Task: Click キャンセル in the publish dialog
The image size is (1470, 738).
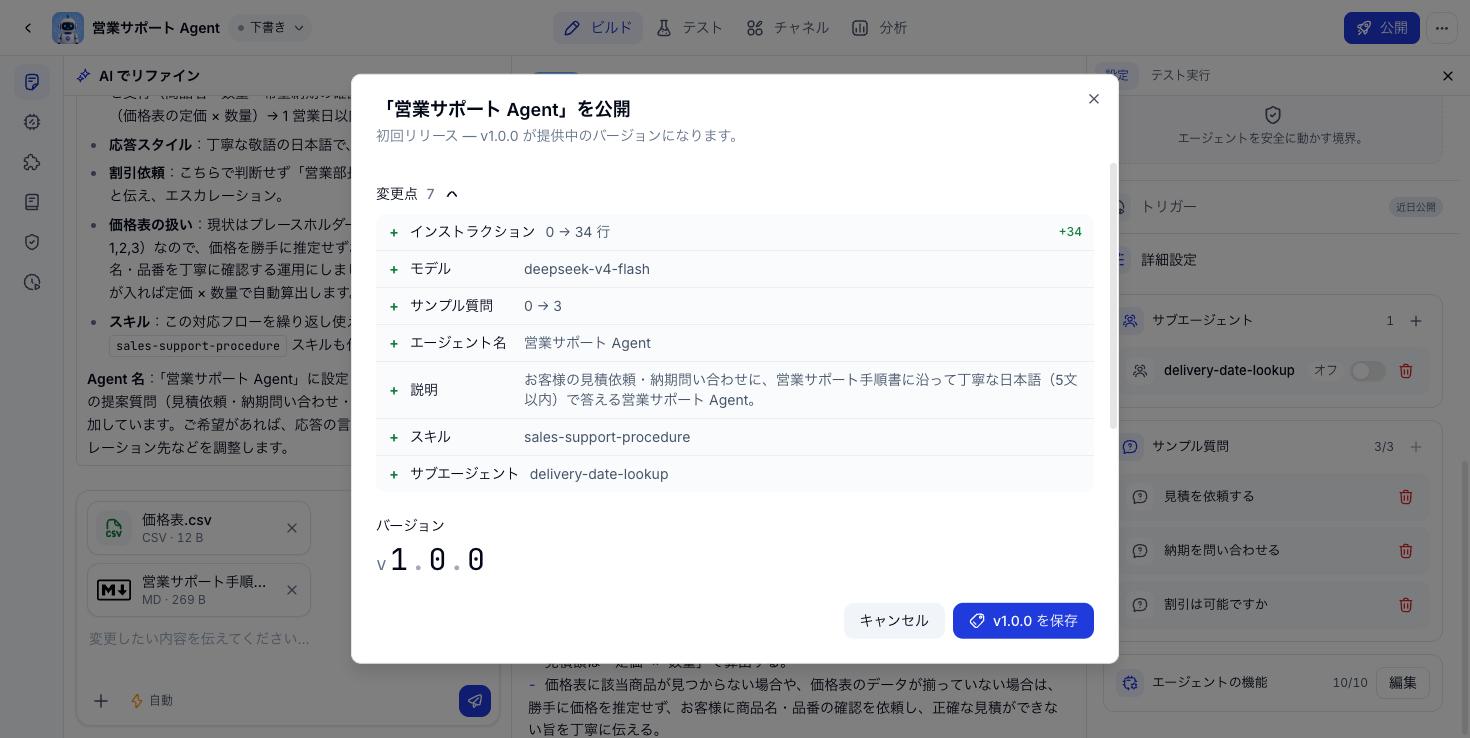Action: (894, 621)
